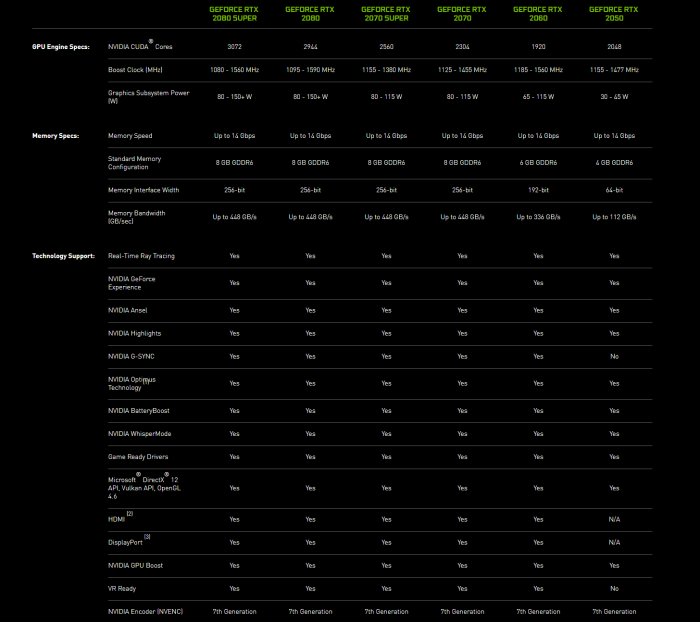Click the Real-Time Ray Tracing row label
The height and width of the screenshot is (622, 700).
coord(141,256)
